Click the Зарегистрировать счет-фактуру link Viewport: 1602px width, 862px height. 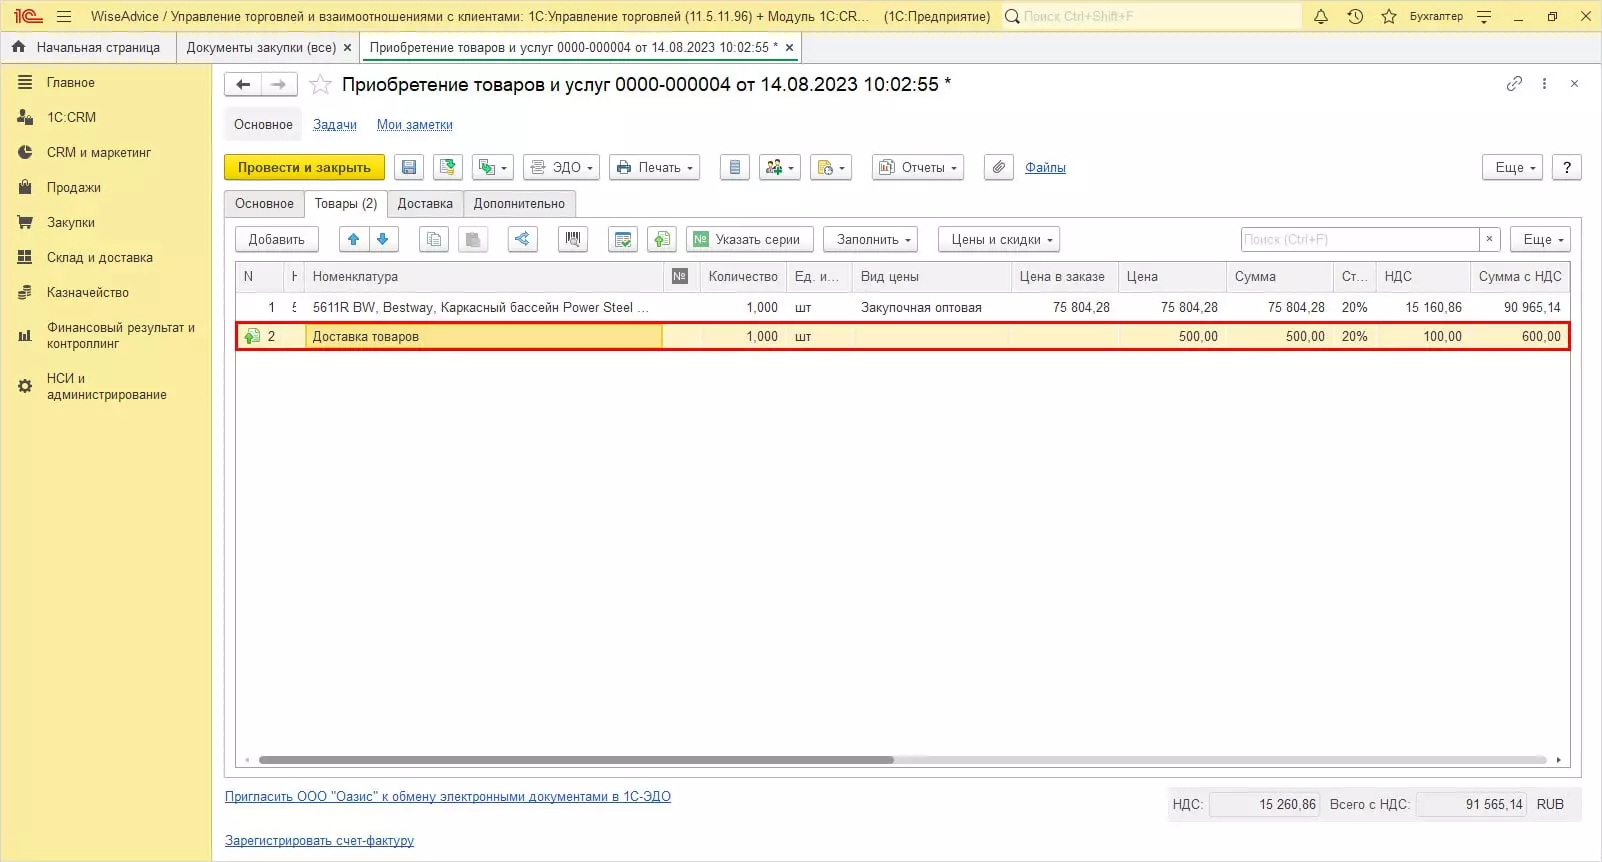tap(319, 840)
